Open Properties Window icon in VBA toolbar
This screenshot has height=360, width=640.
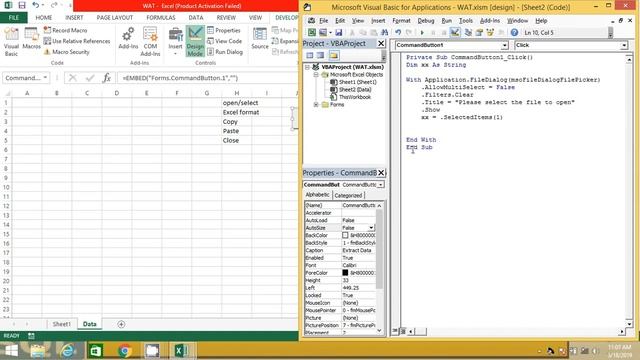479,32
